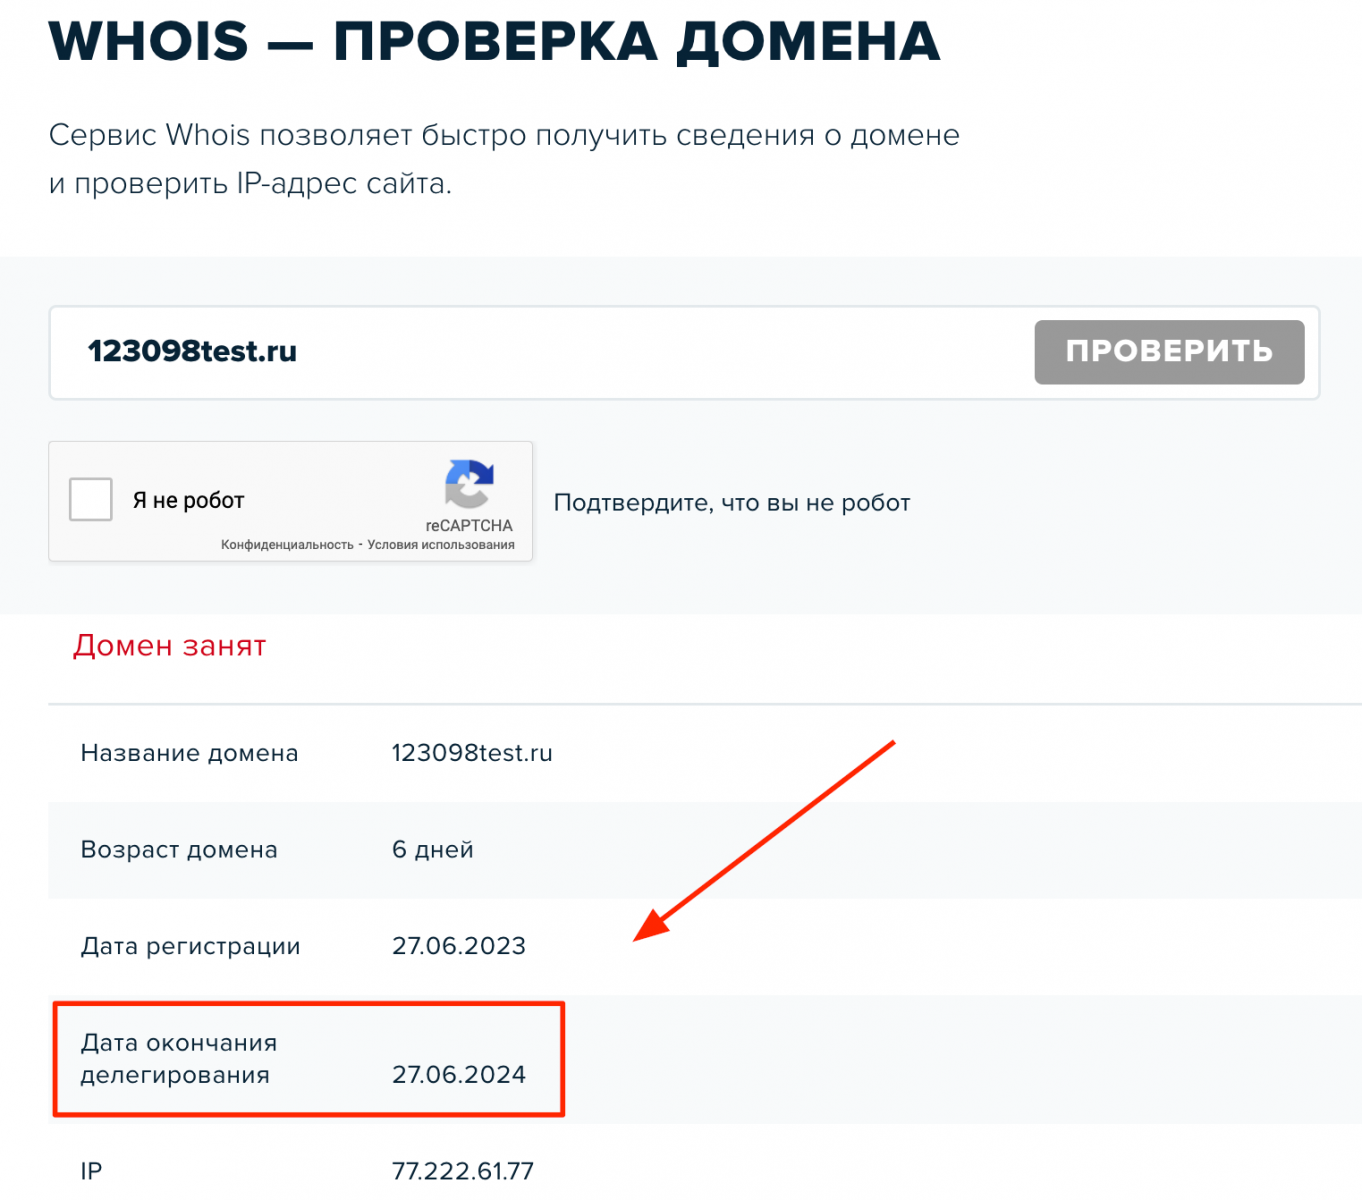The width and height of the screenshot is (1362, 1200).
Task: Select the 'Возраст домена' row label
Action: pos(179,850)
